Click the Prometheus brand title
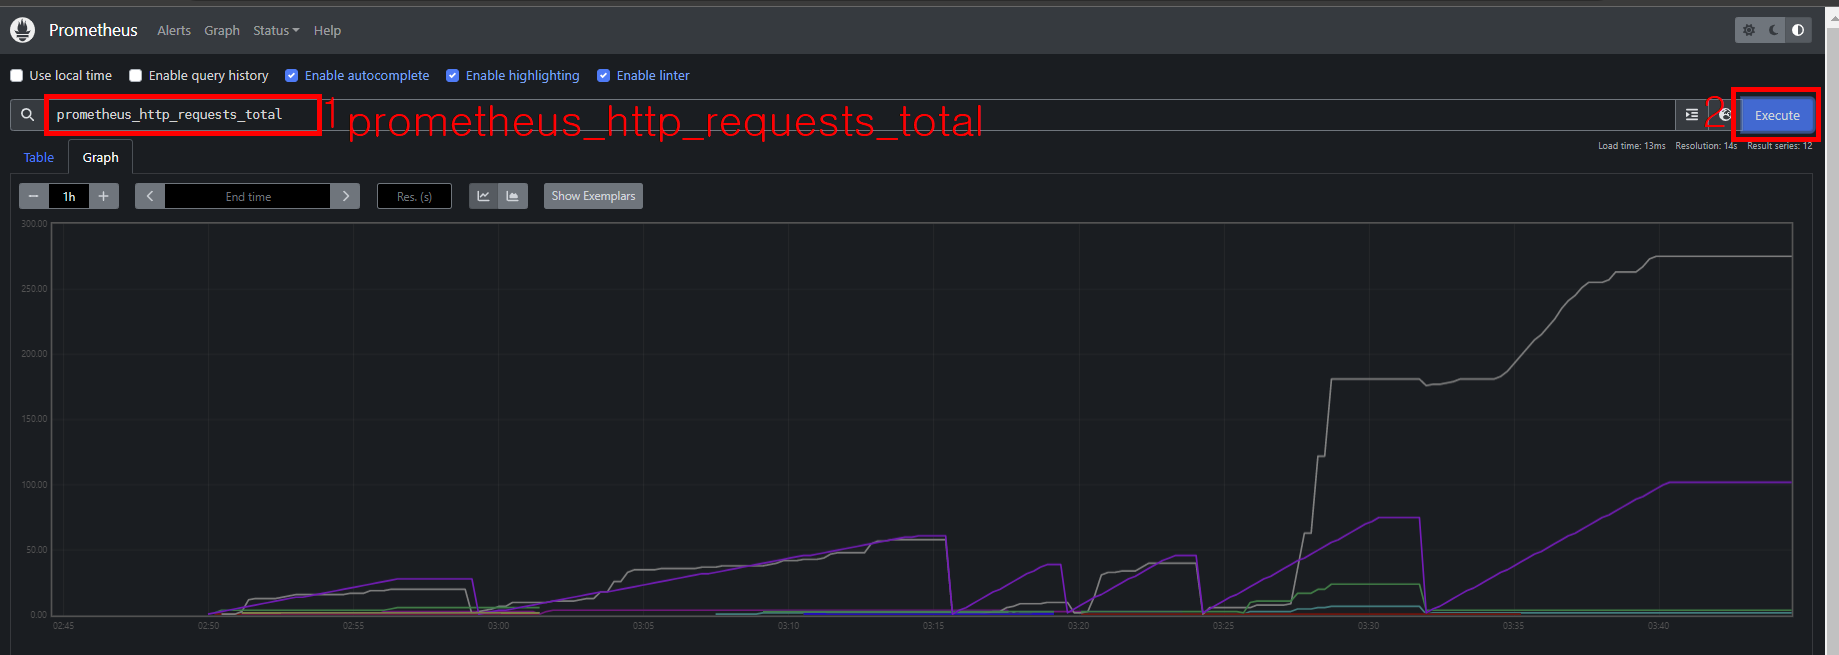The width and height of the screenshot is (1839, 655). tap(93, 30)
